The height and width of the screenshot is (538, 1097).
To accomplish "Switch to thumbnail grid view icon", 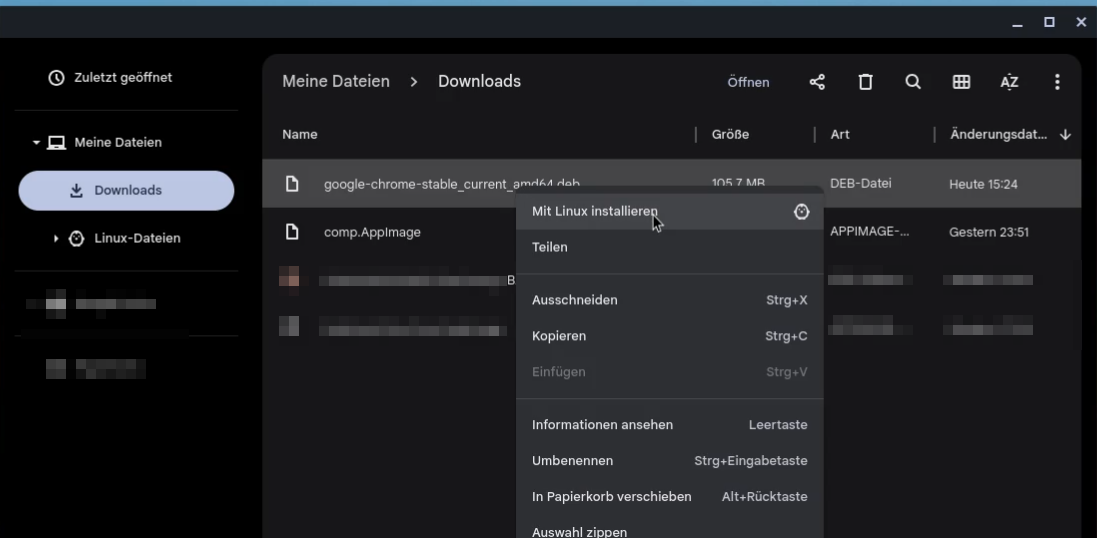I will click(x=961, y=83).
